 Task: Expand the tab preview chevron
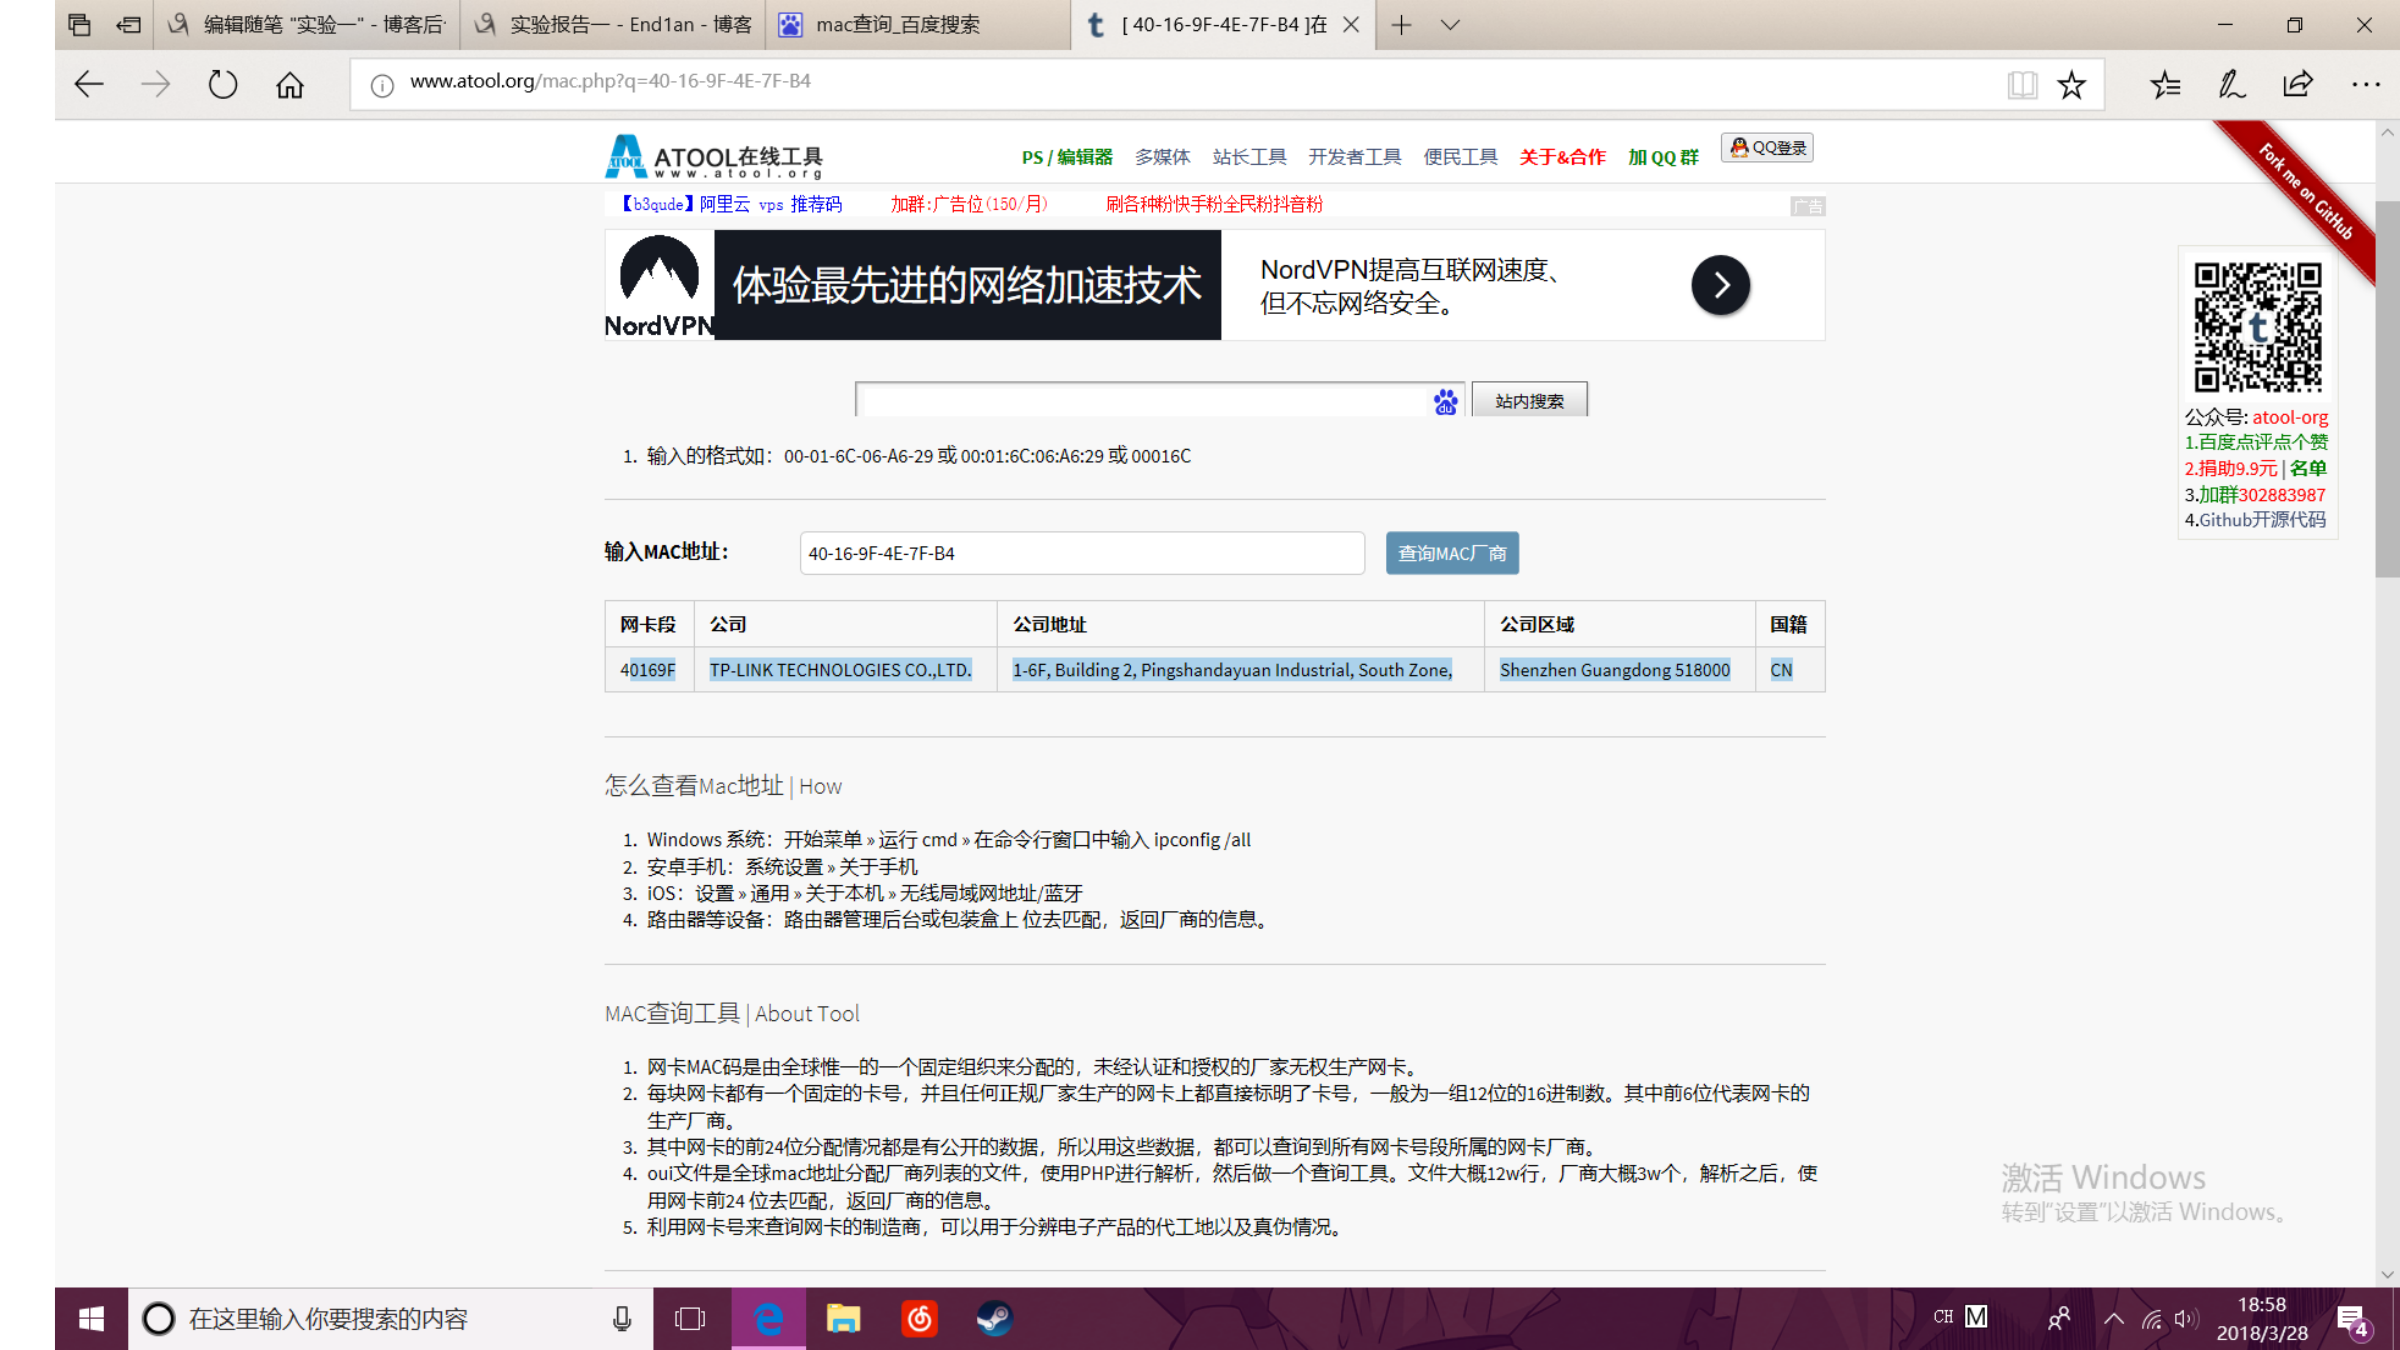pyautogui.click(x=1450, y=25)
